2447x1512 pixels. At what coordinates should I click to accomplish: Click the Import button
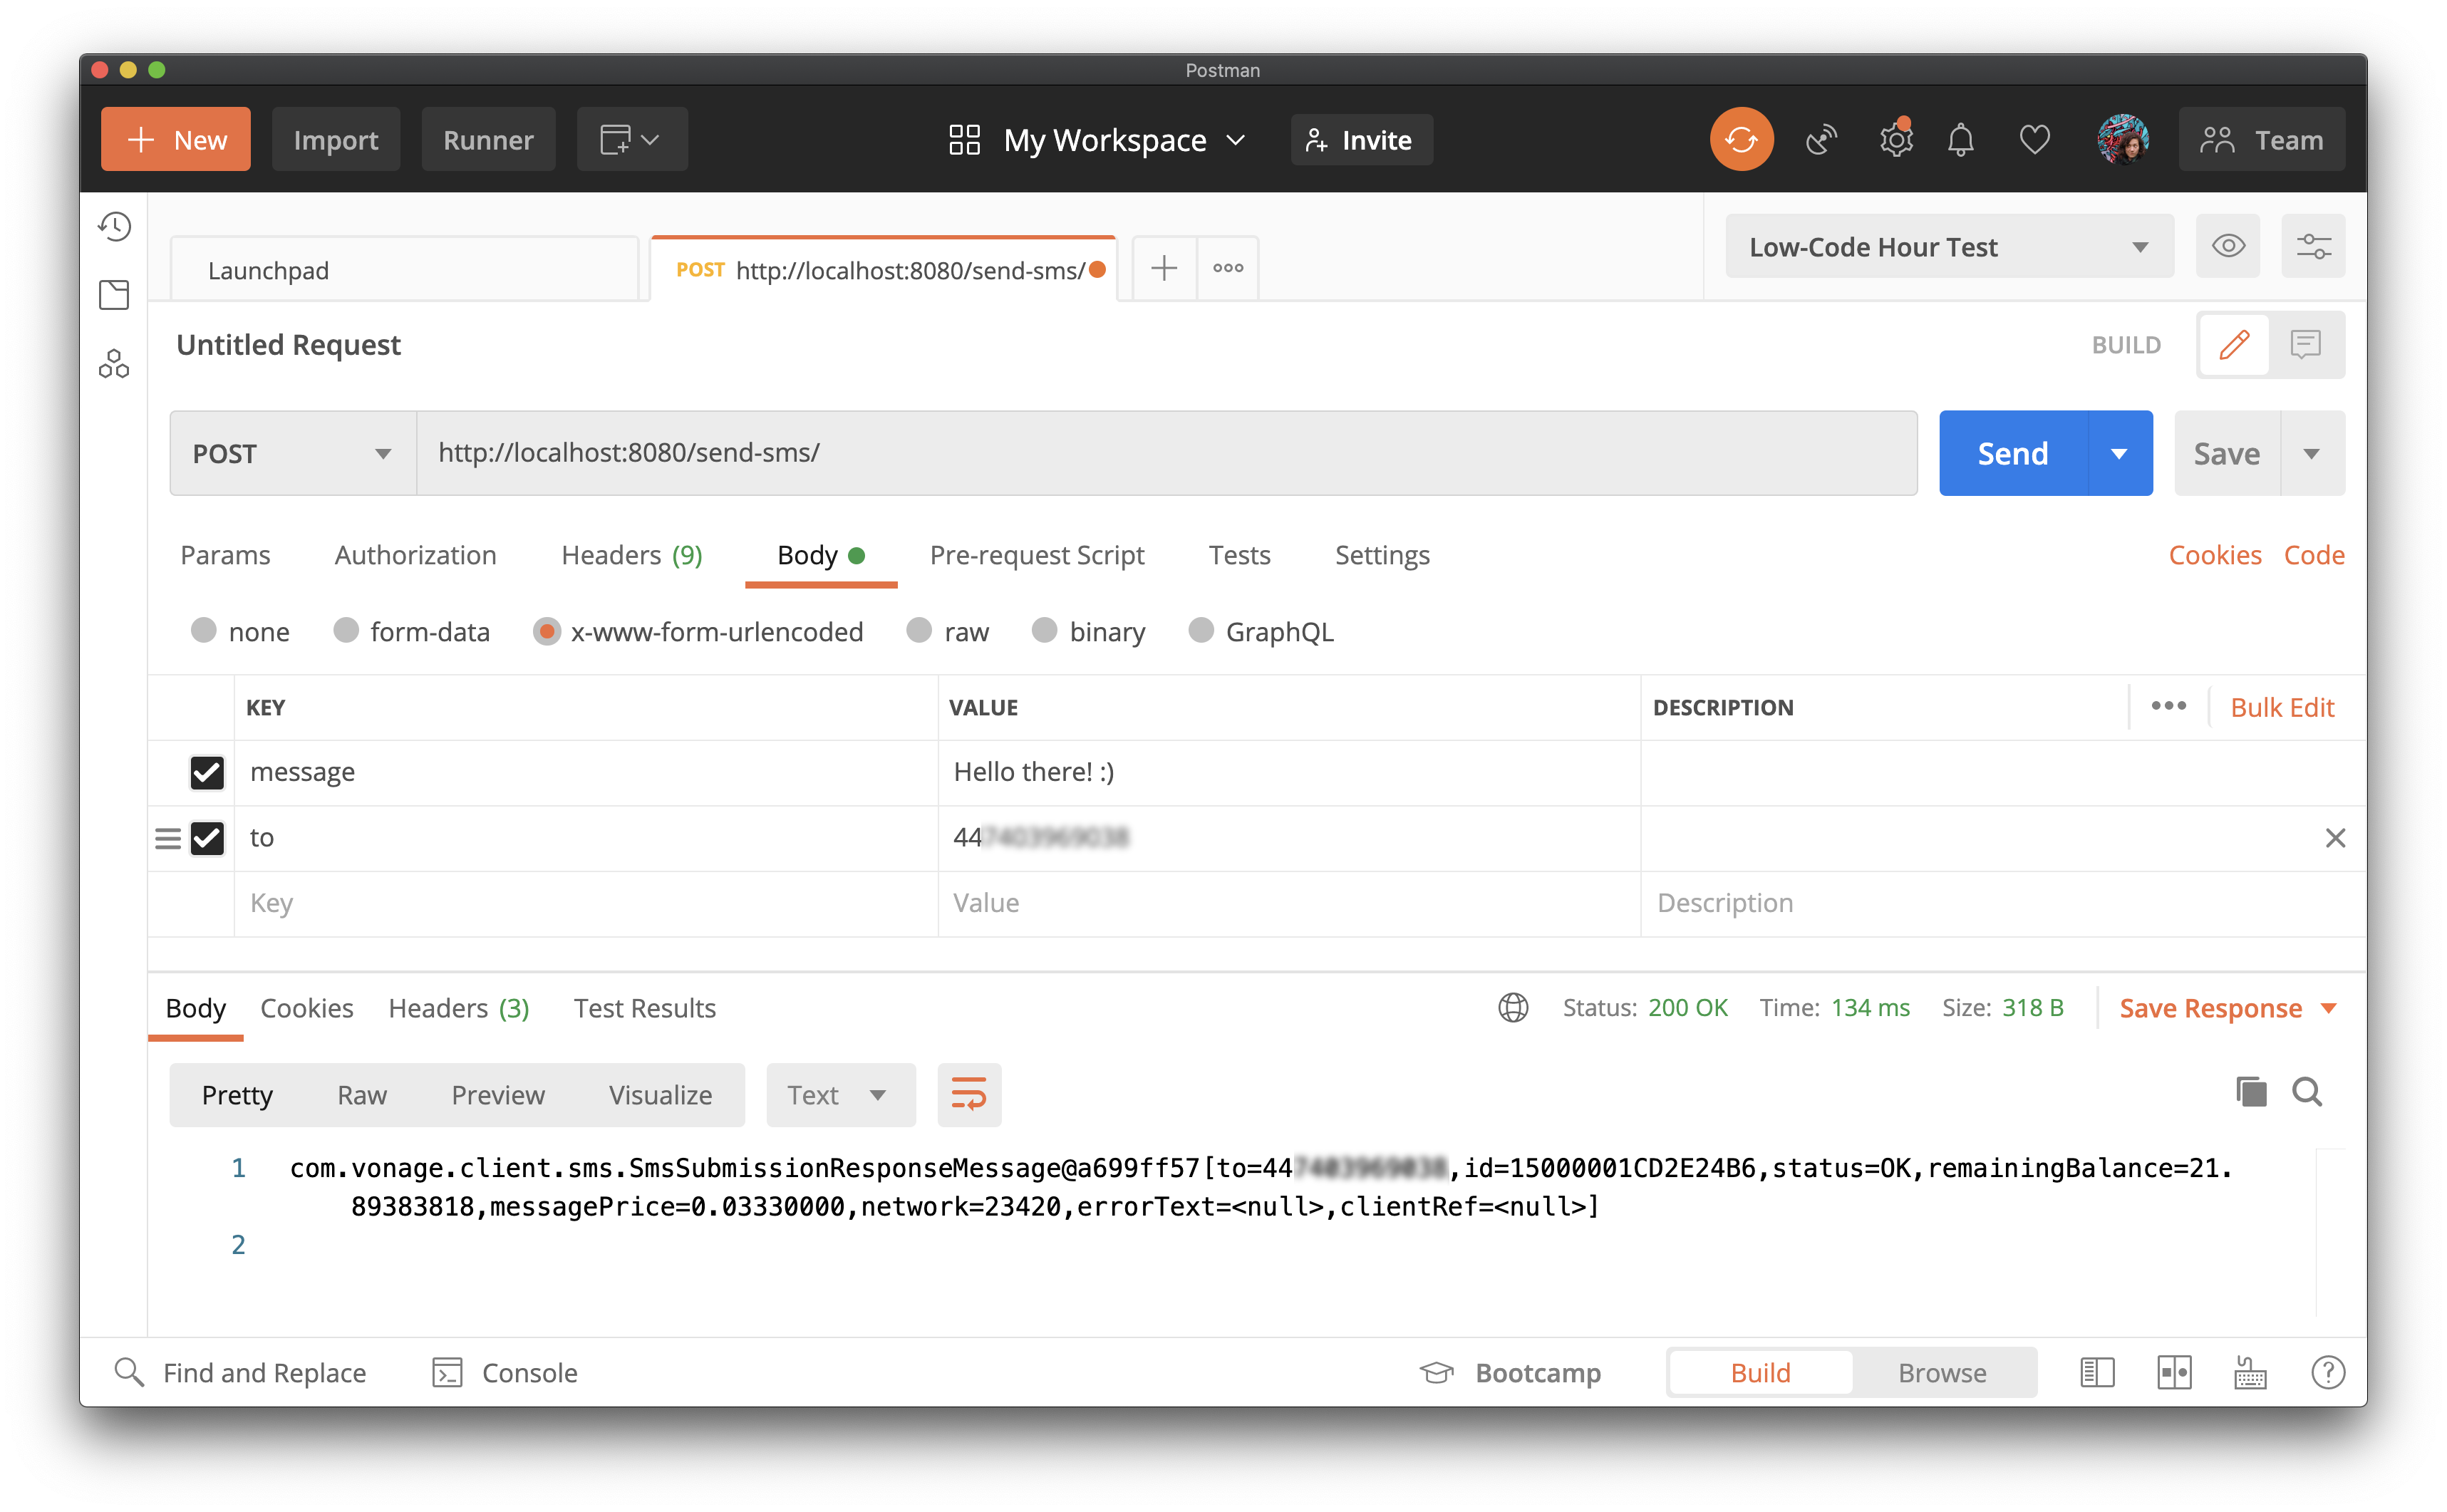coord(336,139)
